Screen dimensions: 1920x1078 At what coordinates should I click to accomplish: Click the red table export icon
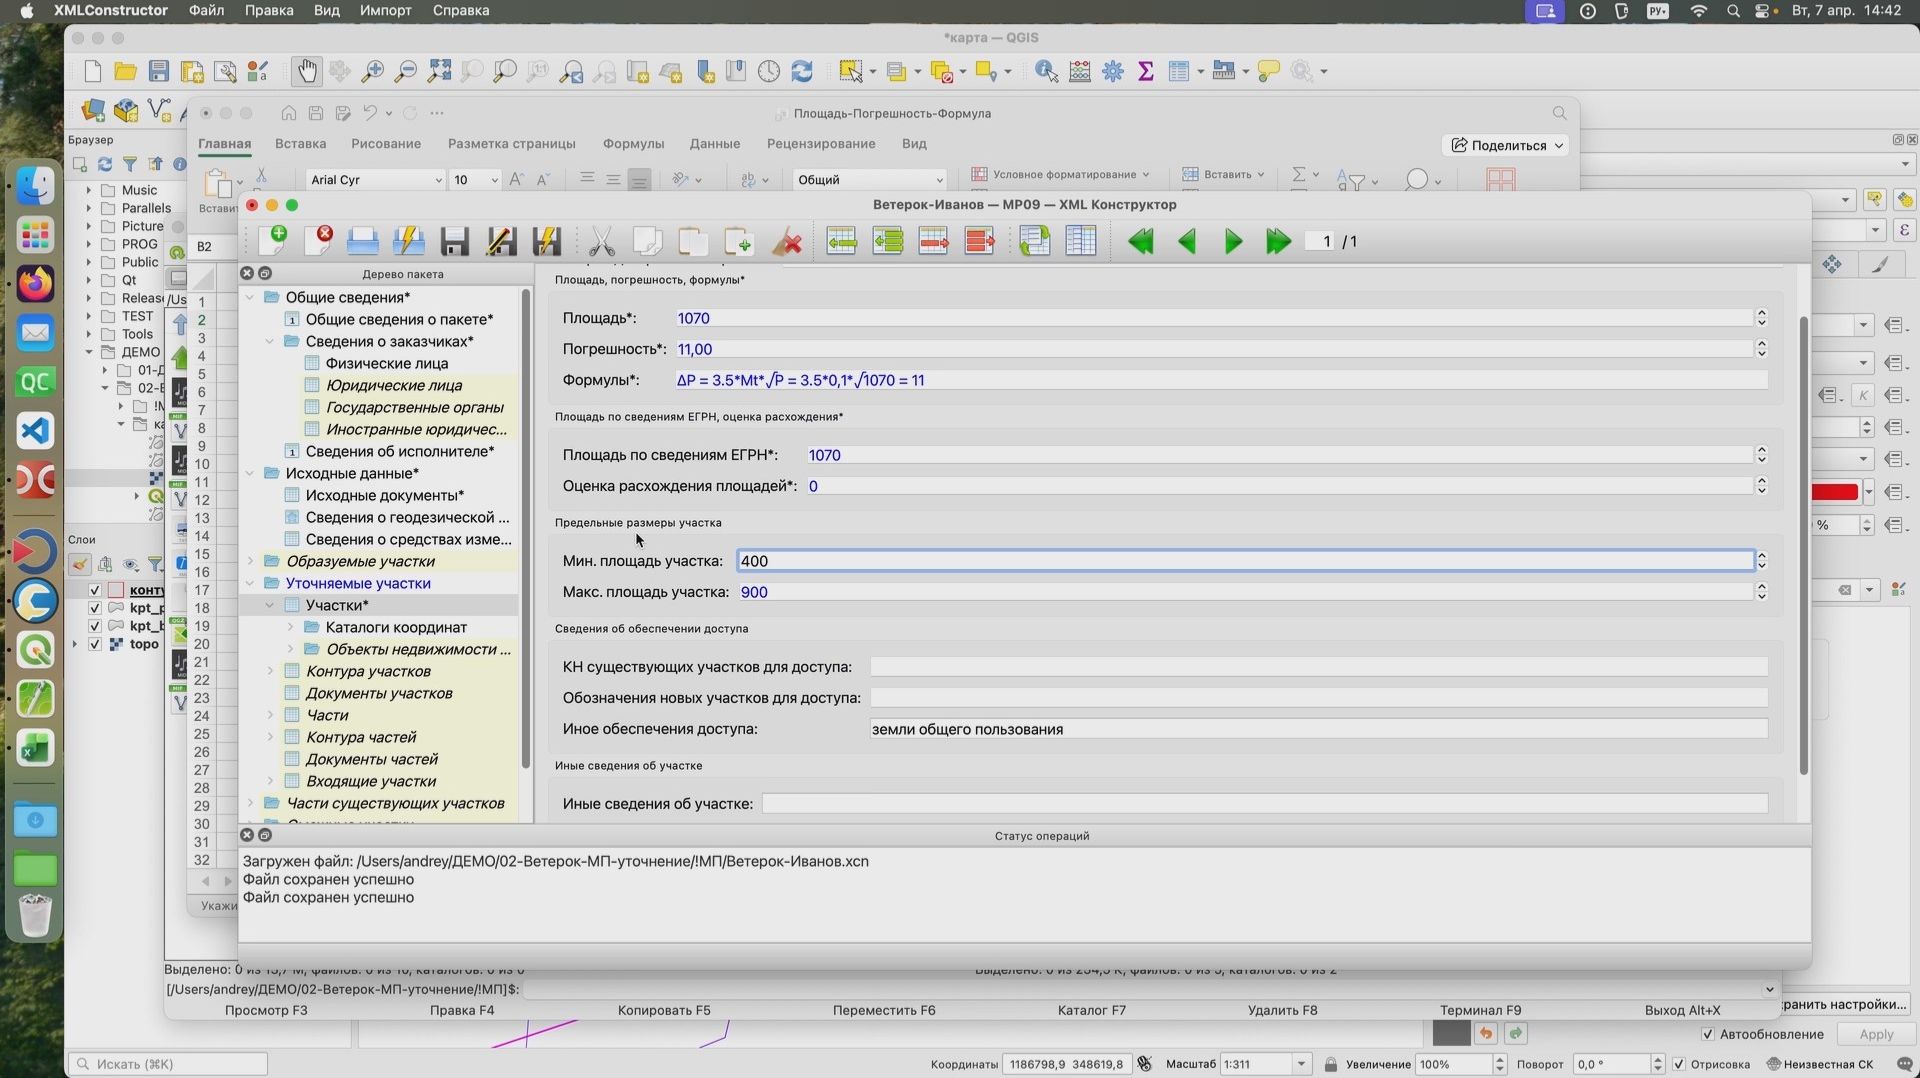(932, 240)
